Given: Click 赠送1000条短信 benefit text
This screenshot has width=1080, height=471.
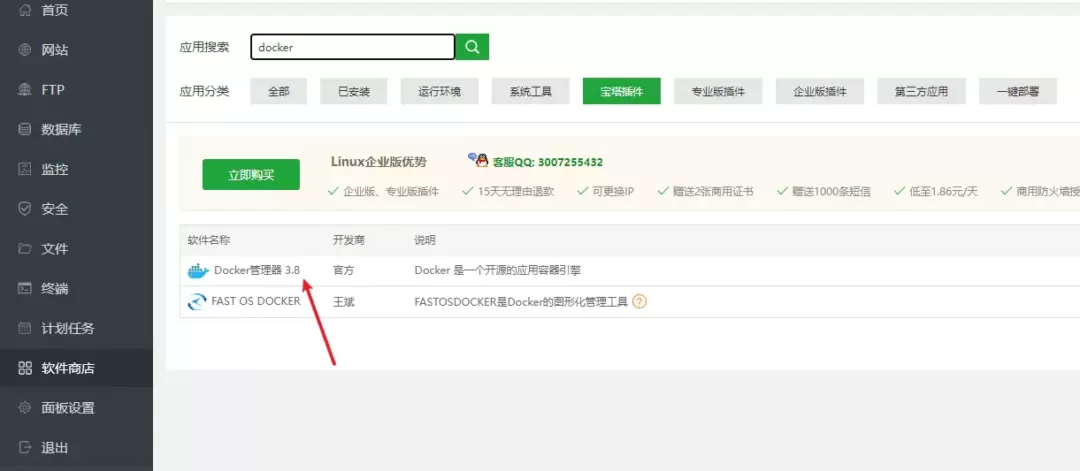Looking at the screenshot, I should point(831,191).
